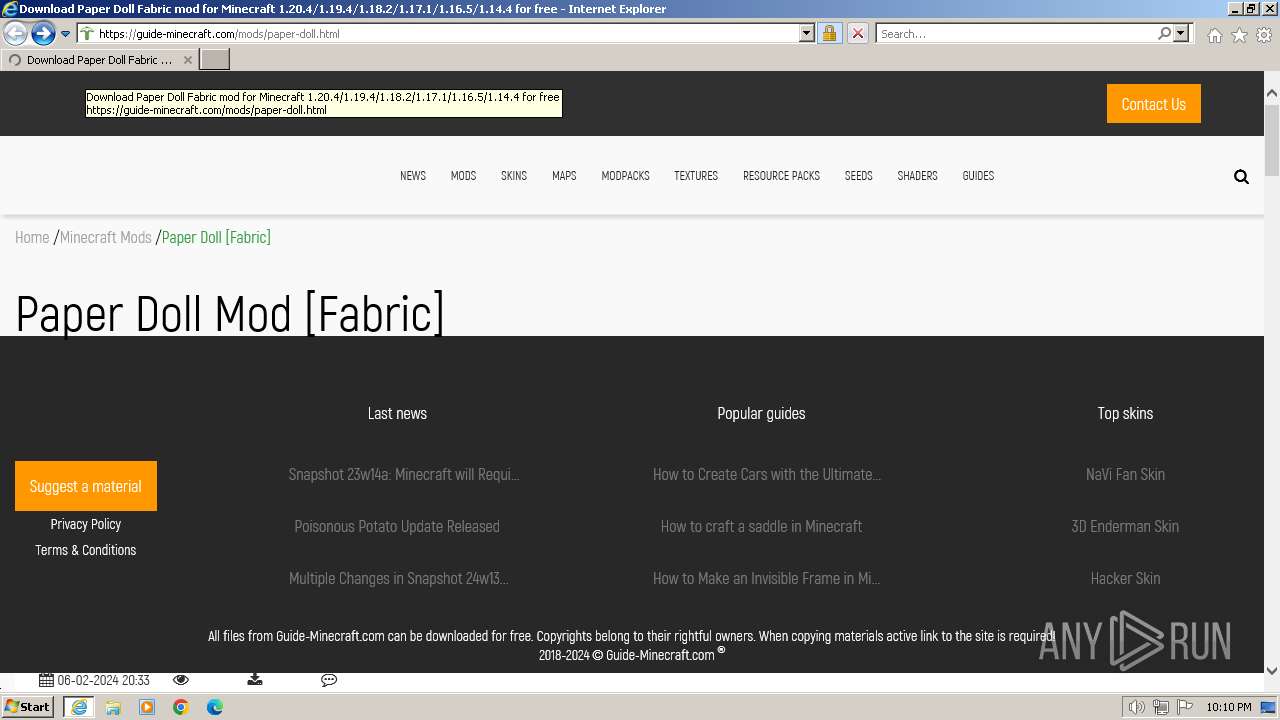Click the security lock icon in address bar
This screenshot has width=1280, height=720.
click(829, 33)
